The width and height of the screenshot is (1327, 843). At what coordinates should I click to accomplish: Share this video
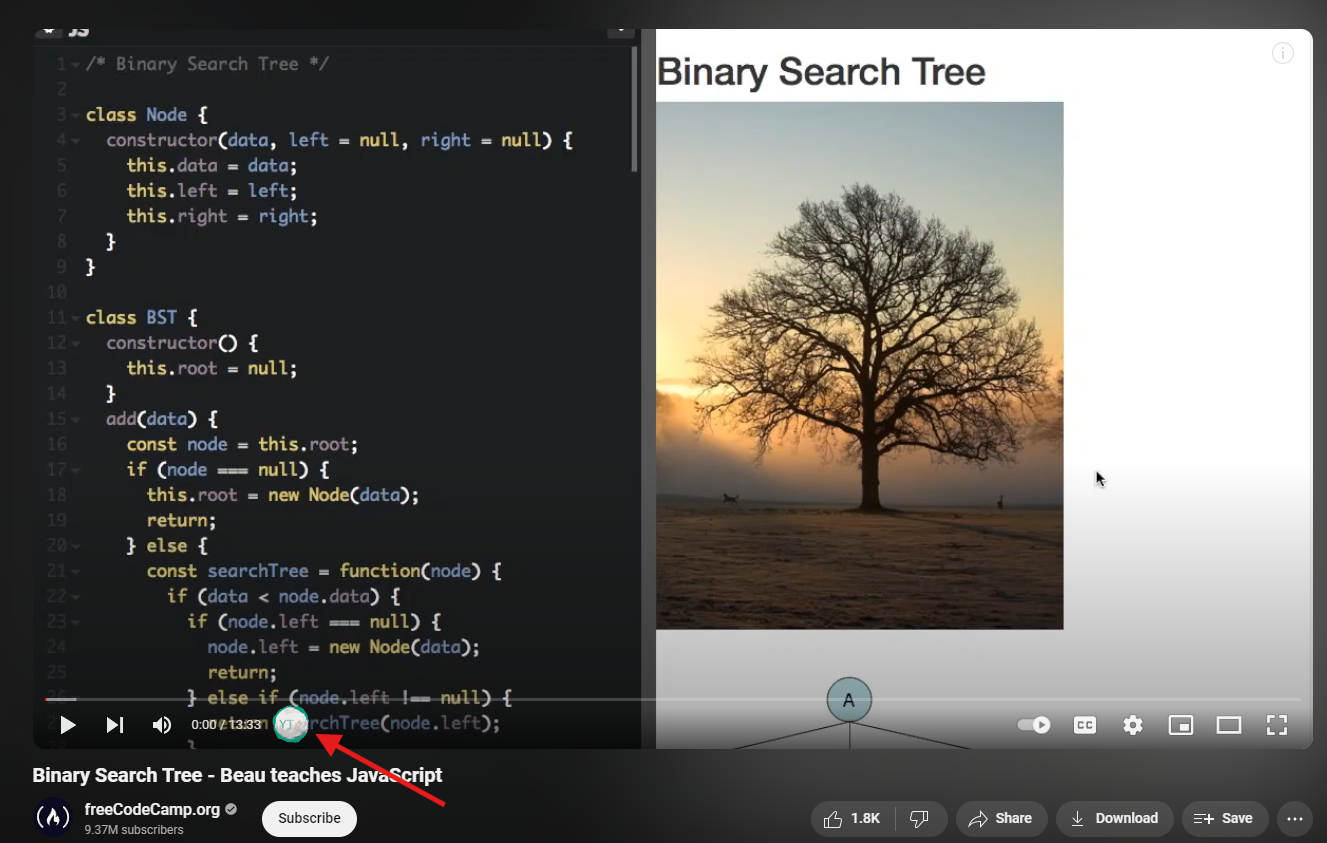tap(1001, 818)
